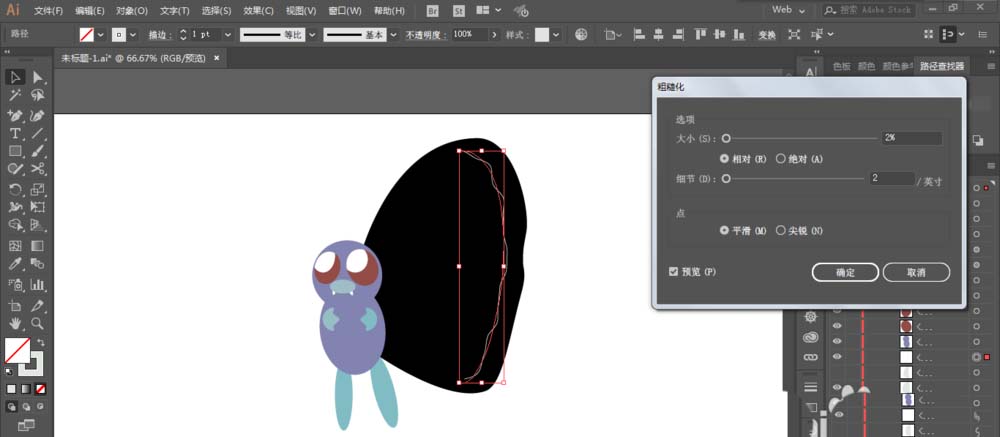Expand opacity 100% arrow

494,34
